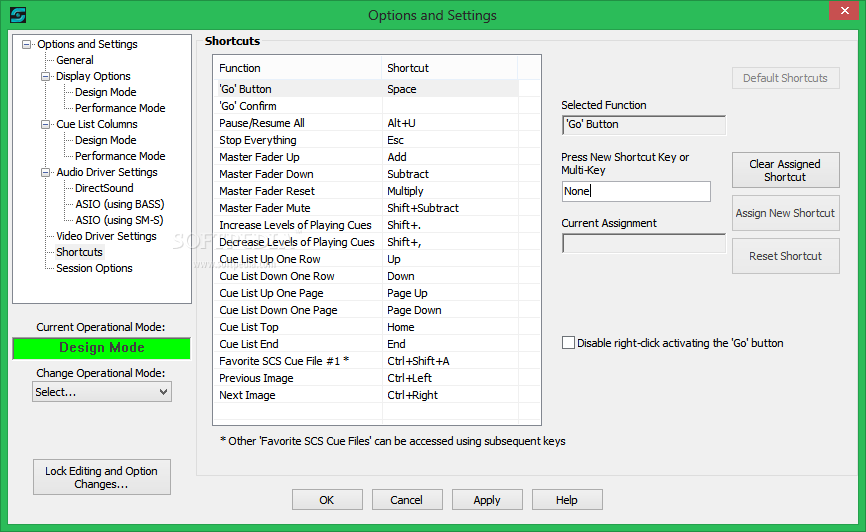Click the SCS app icon in title bar
Viewport: 866px width, 532px height.
coord(18,15)
